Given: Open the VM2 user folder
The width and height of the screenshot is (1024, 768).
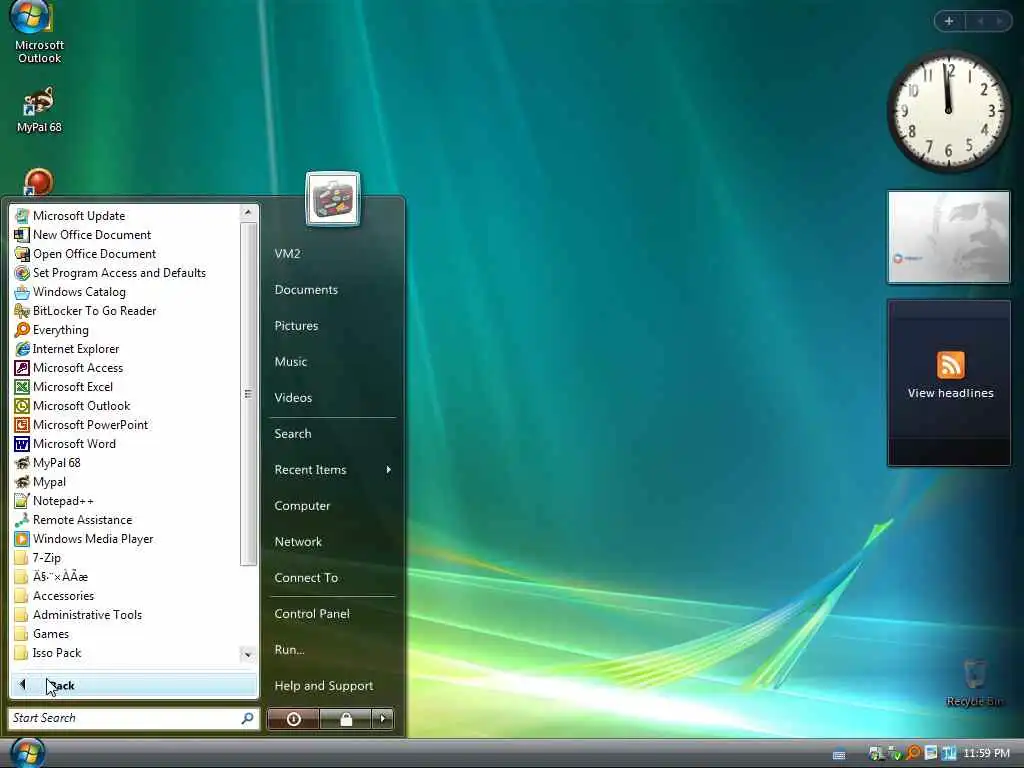Looking at the screenshot, I should coord(287,253).
